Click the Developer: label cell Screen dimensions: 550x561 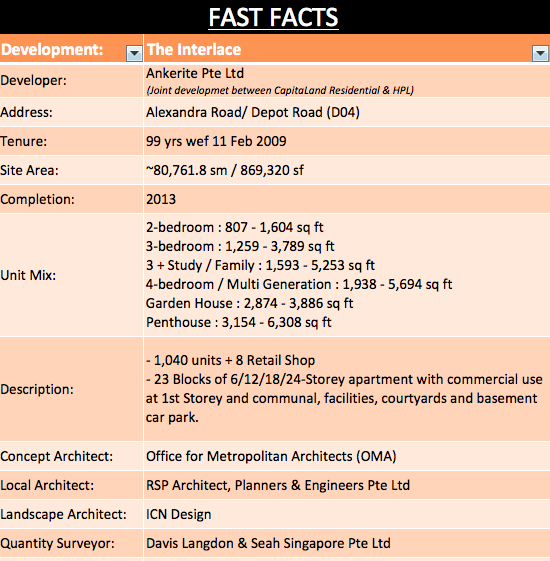click(71, 81)
